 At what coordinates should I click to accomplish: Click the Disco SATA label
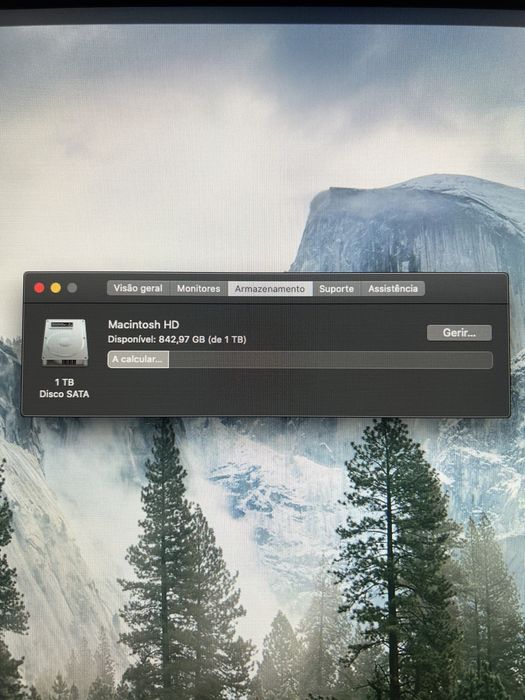pyautogui.click(x=64, y=394)
